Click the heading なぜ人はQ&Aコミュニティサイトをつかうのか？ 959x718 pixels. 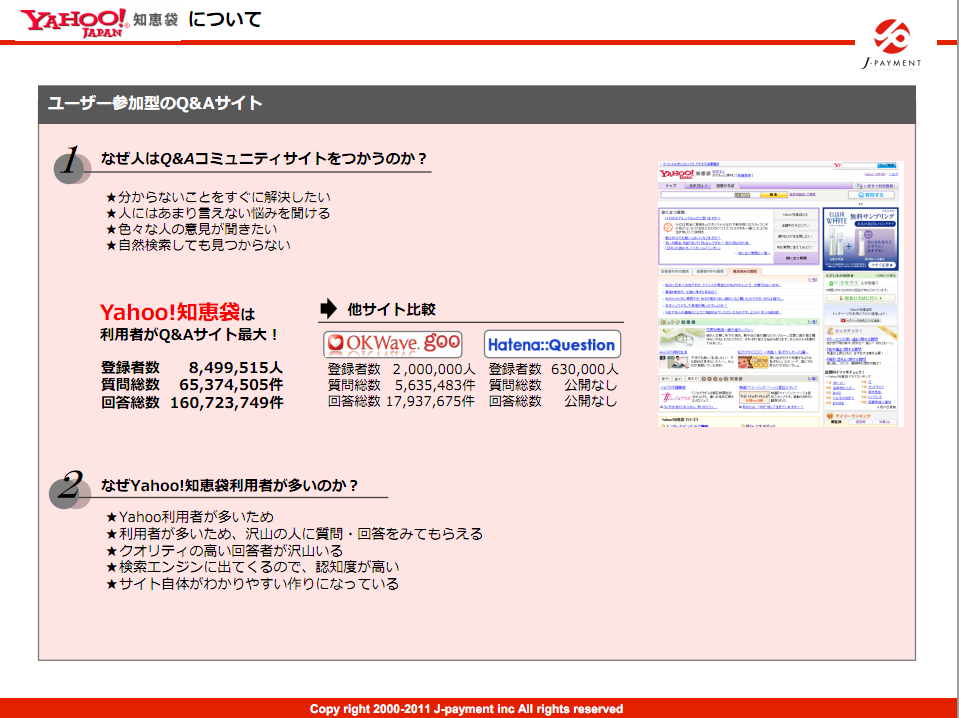click(264, 158)
